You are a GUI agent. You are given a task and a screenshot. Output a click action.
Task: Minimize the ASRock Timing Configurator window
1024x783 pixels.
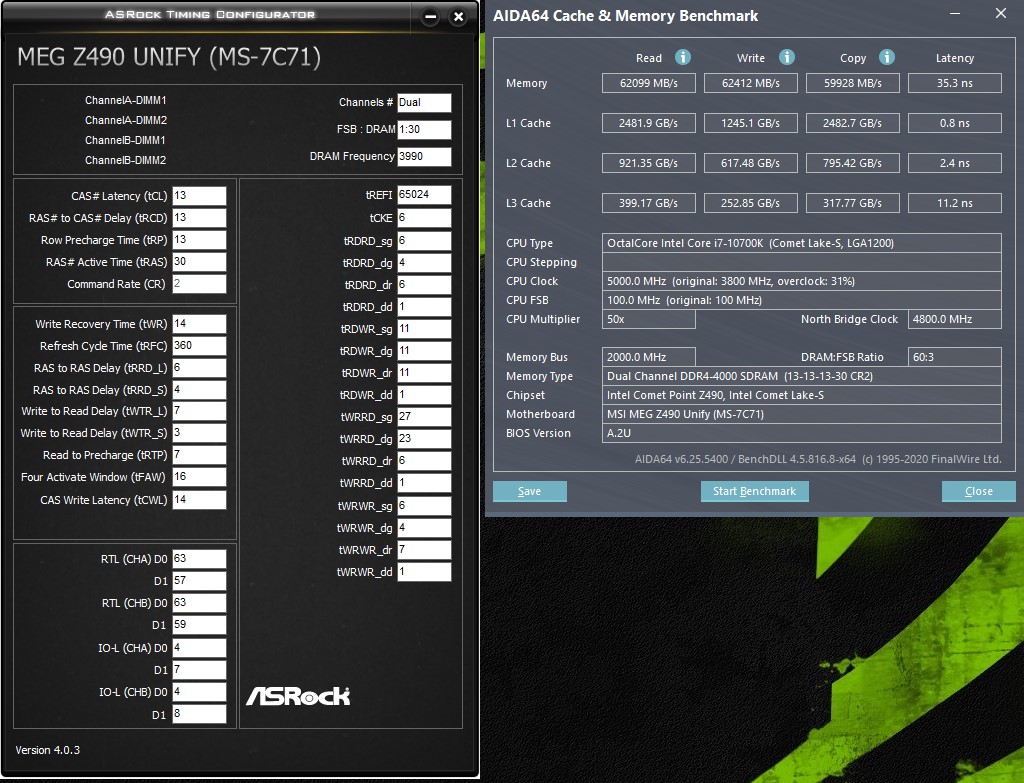pyautogui.click(x=430, y=17)
